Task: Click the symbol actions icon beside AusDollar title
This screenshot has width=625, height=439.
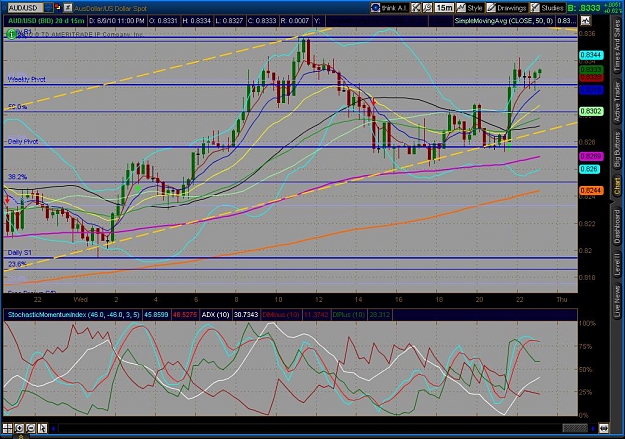Action: 68,7
